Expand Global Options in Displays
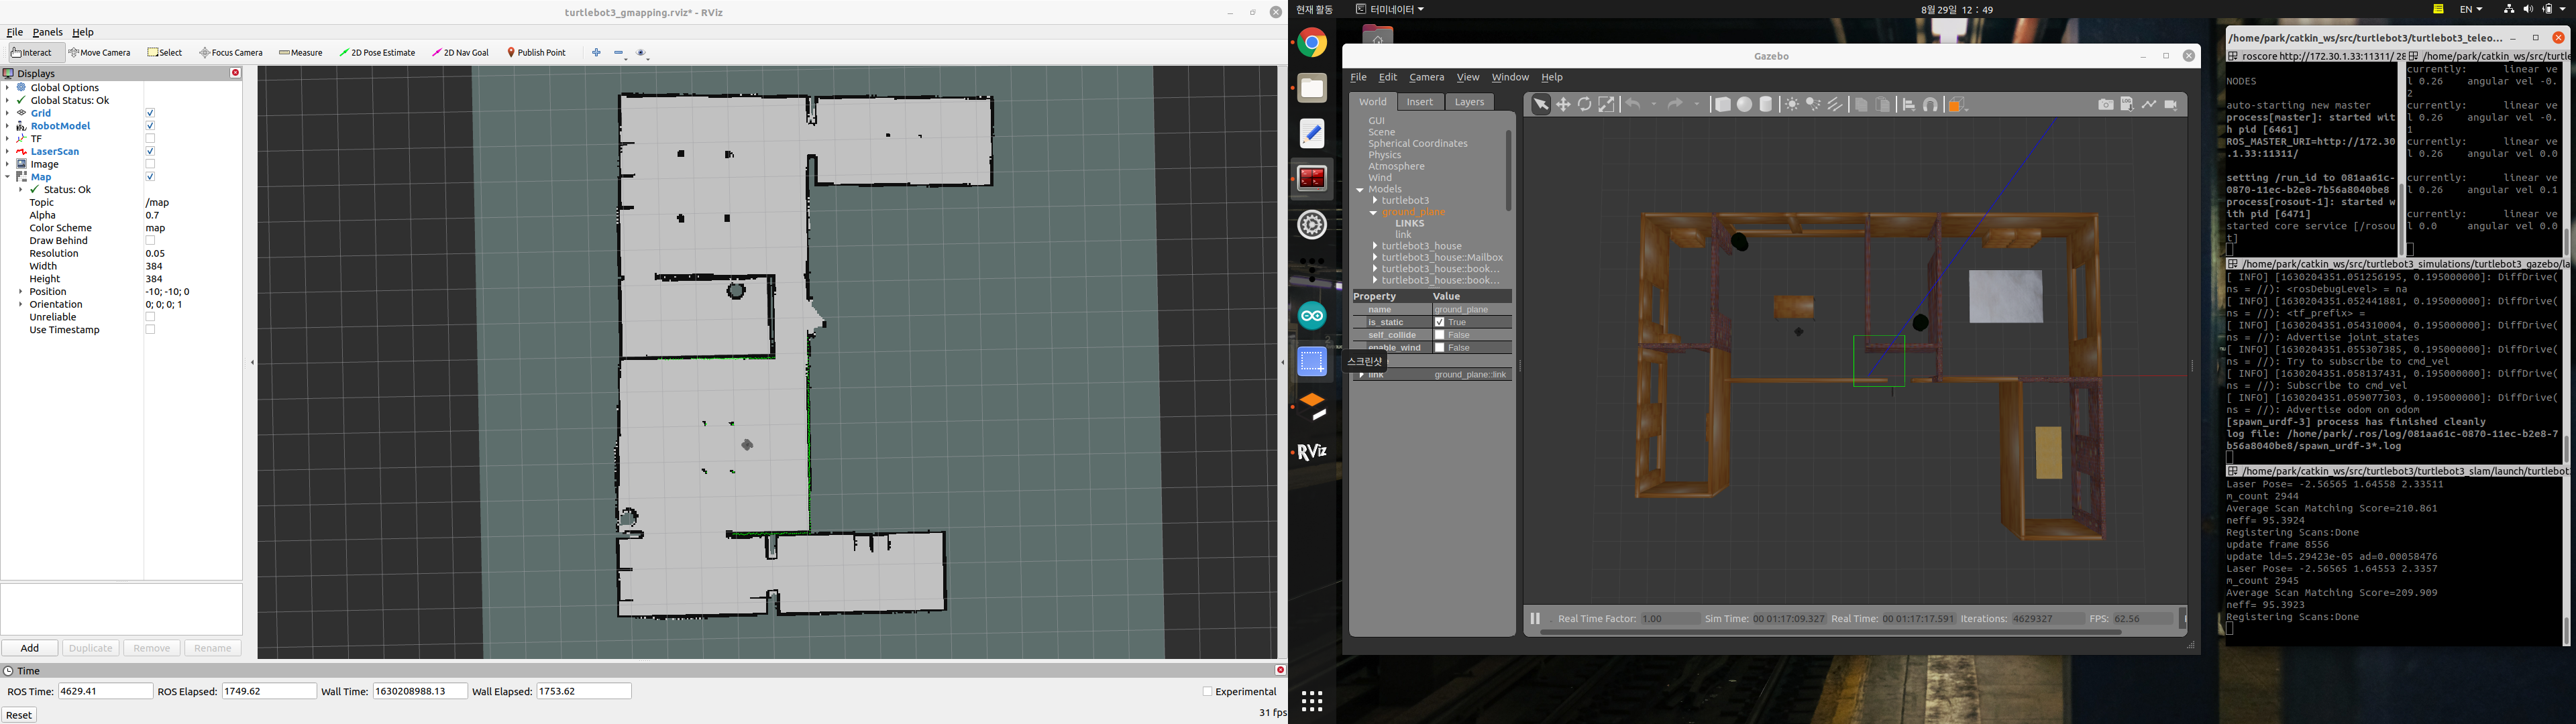The width and height of the screenshot is (2576, 724). [x=7, y=88]
